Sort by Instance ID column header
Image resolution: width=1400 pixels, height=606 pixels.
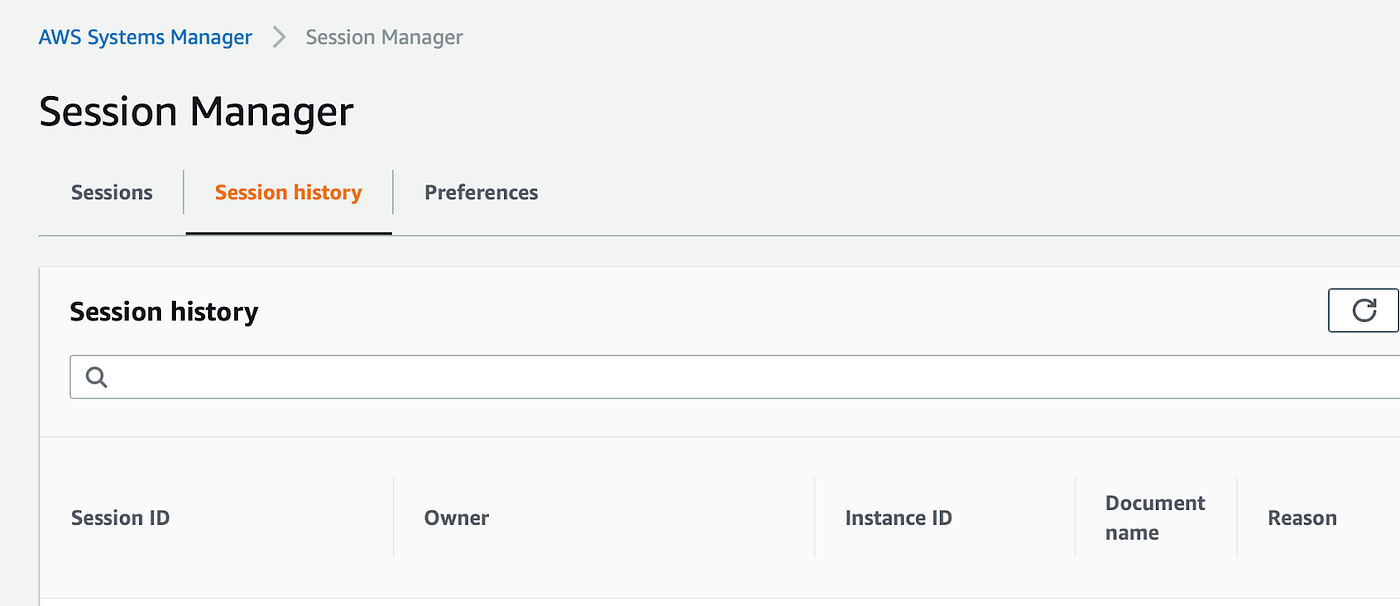(898, 518)
